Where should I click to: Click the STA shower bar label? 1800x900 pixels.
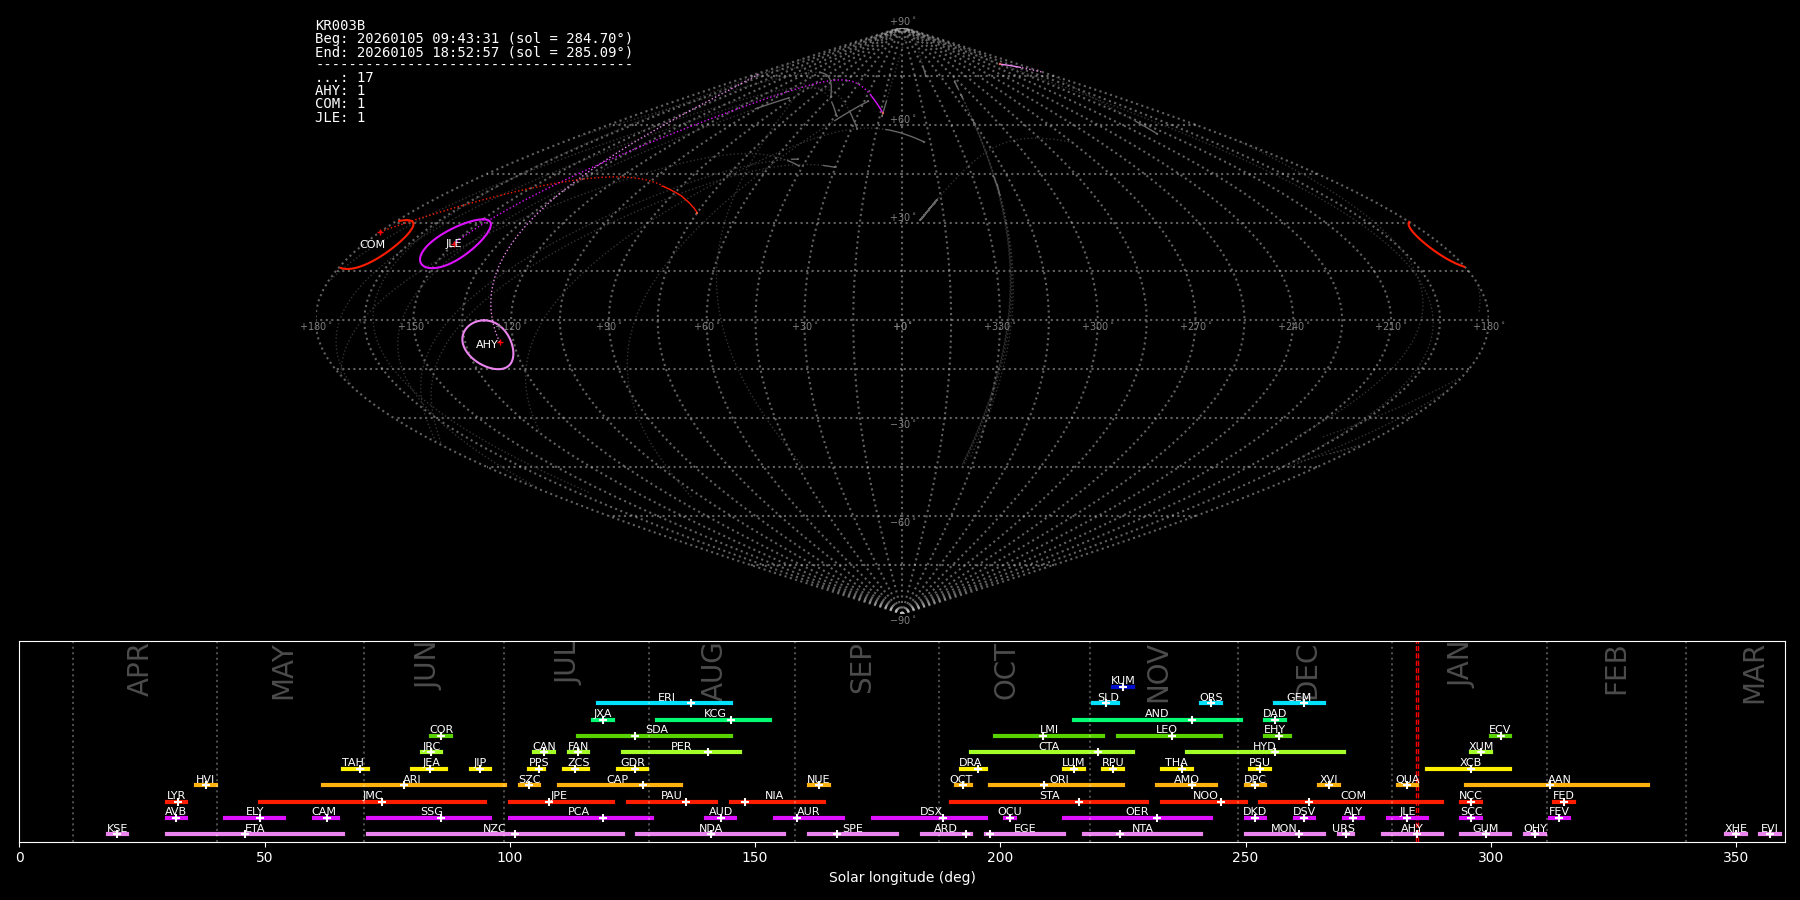(x=1049, y=795)
